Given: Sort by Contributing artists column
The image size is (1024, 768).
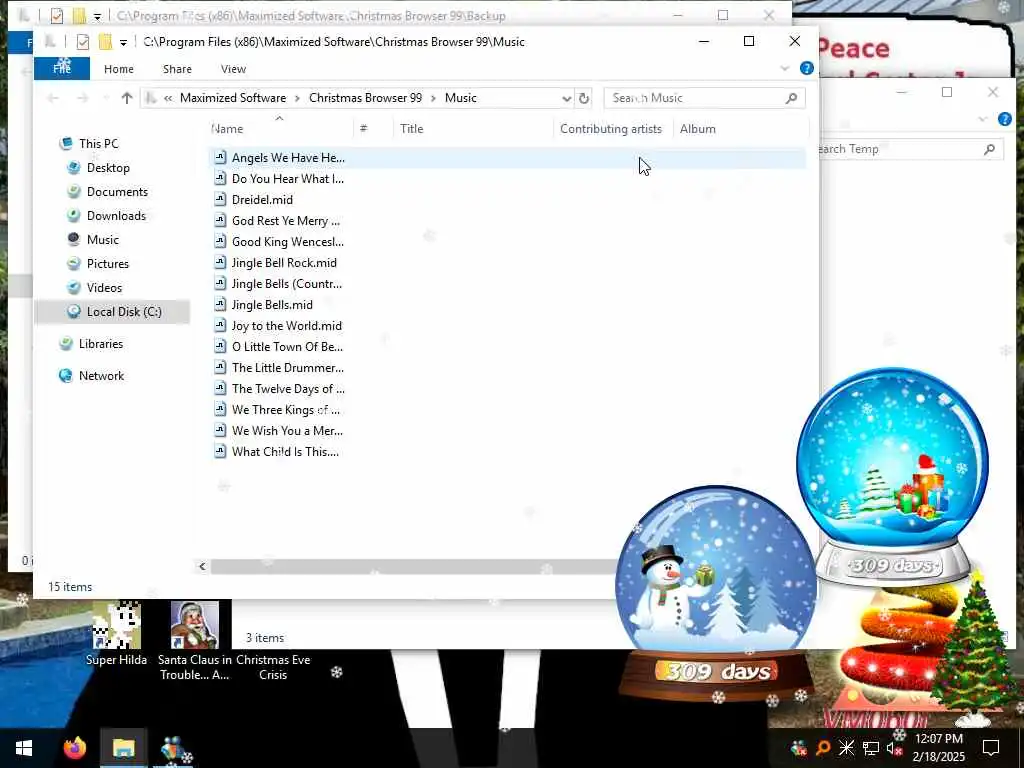Looking at the screenshot, I should tap(611, 129).
